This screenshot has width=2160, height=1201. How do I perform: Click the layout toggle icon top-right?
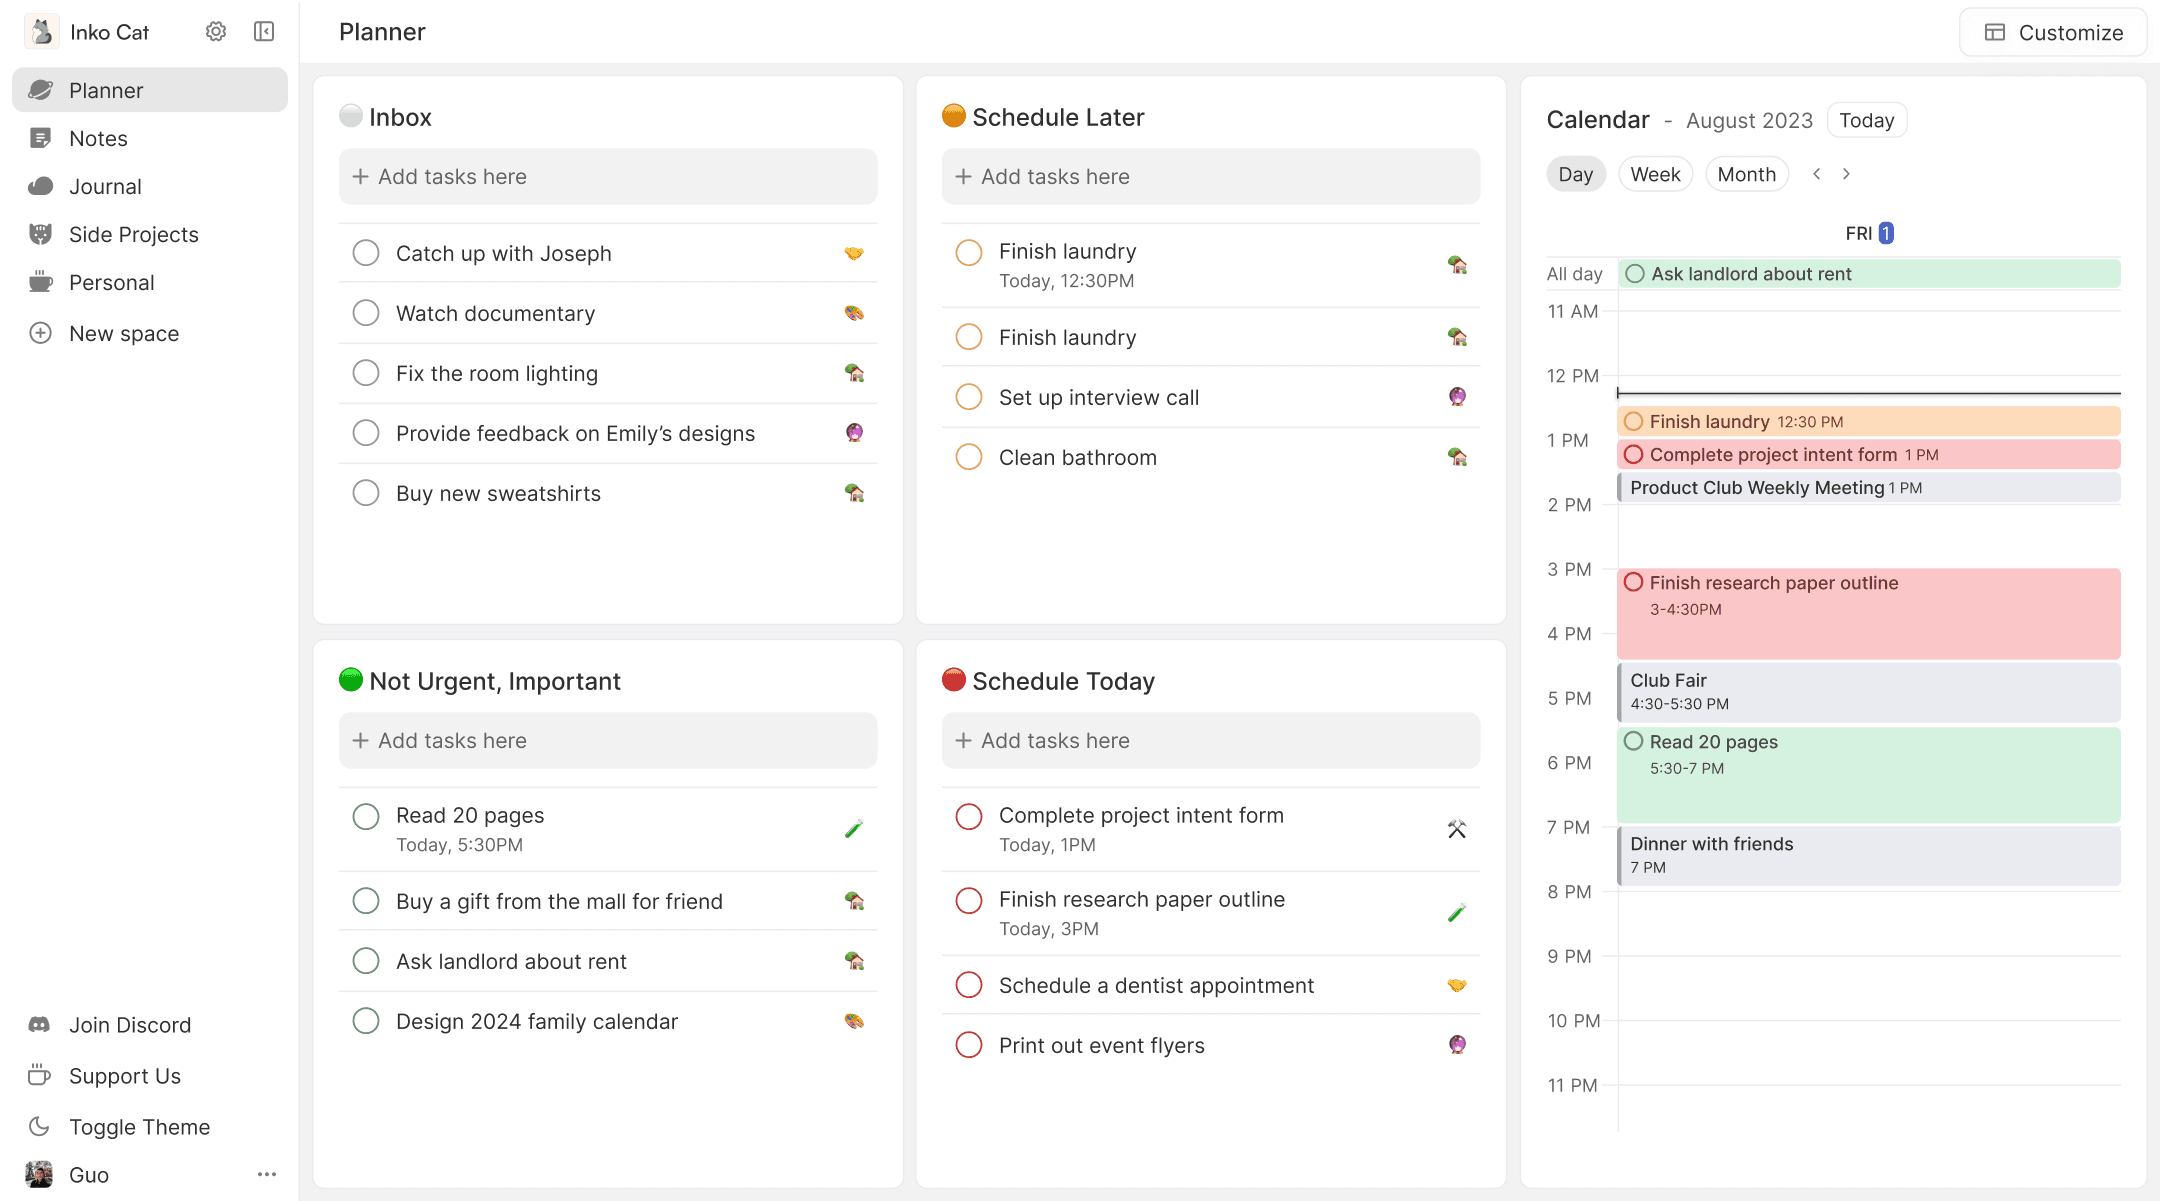[x=1996, y=30]
